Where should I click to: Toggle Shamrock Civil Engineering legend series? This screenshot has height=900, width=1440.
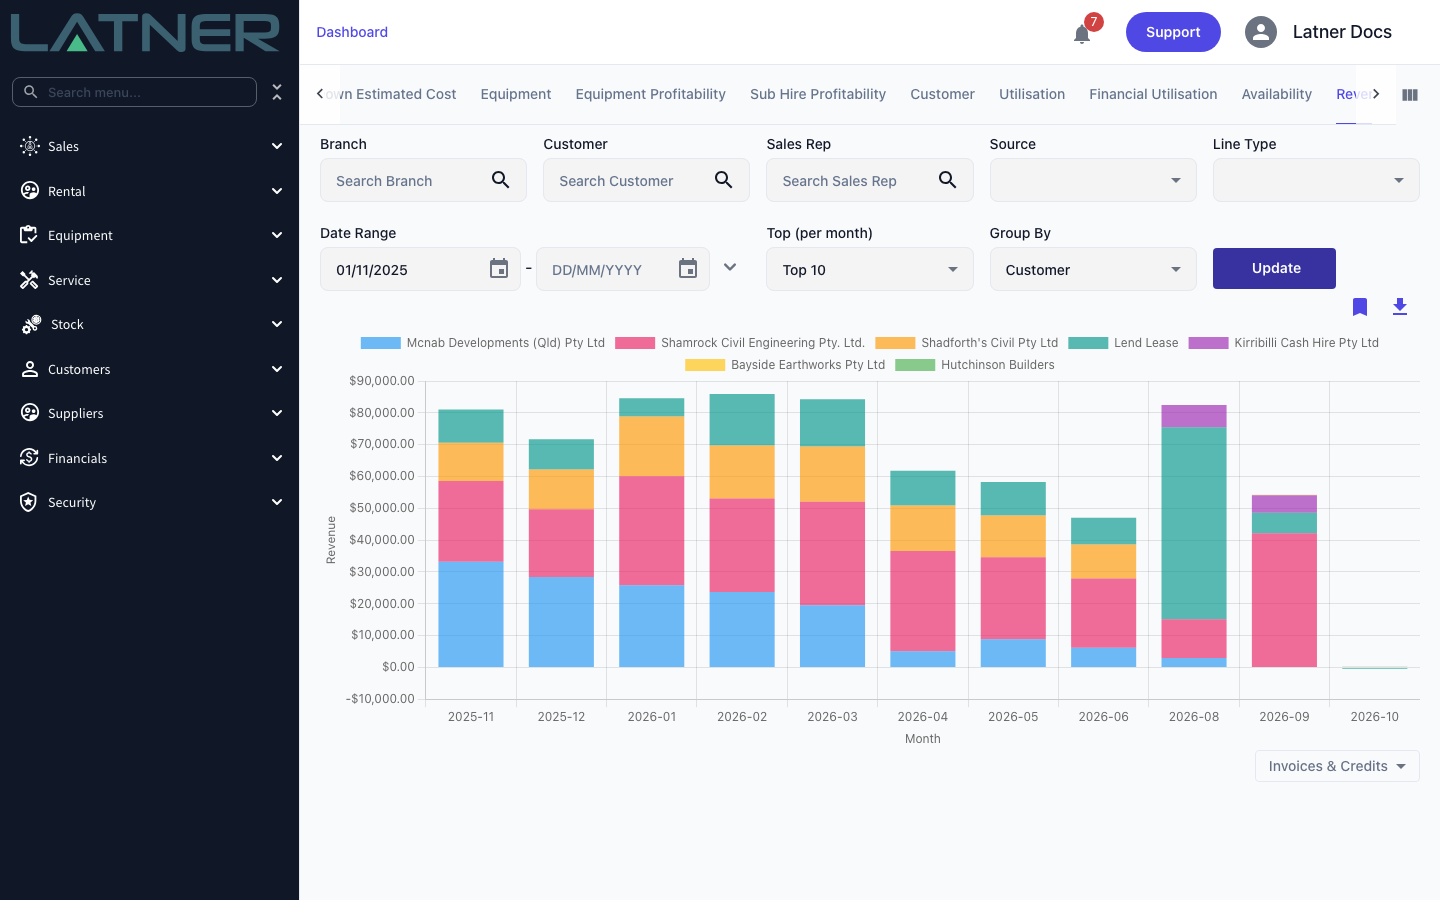coord(740,343)
